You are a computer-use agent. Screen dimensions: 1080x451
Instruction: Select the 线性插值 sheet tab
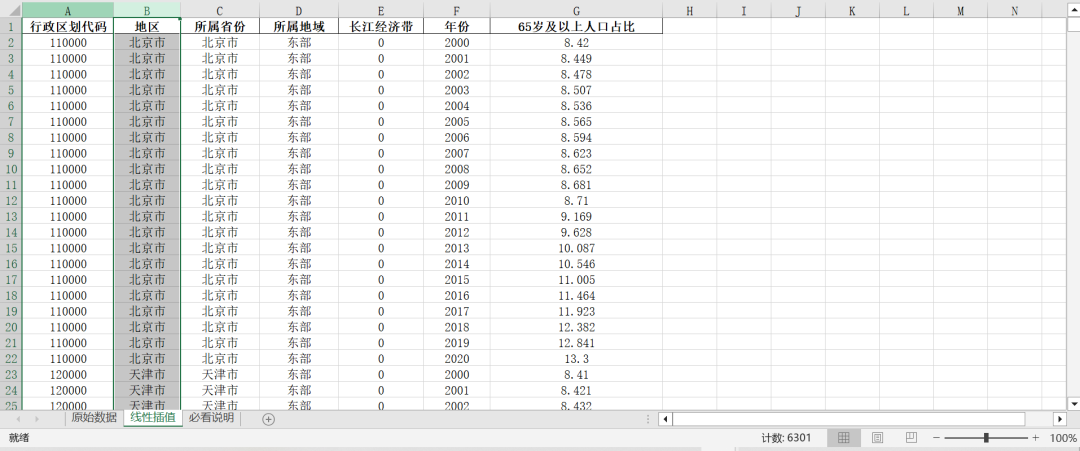[153, 418]
